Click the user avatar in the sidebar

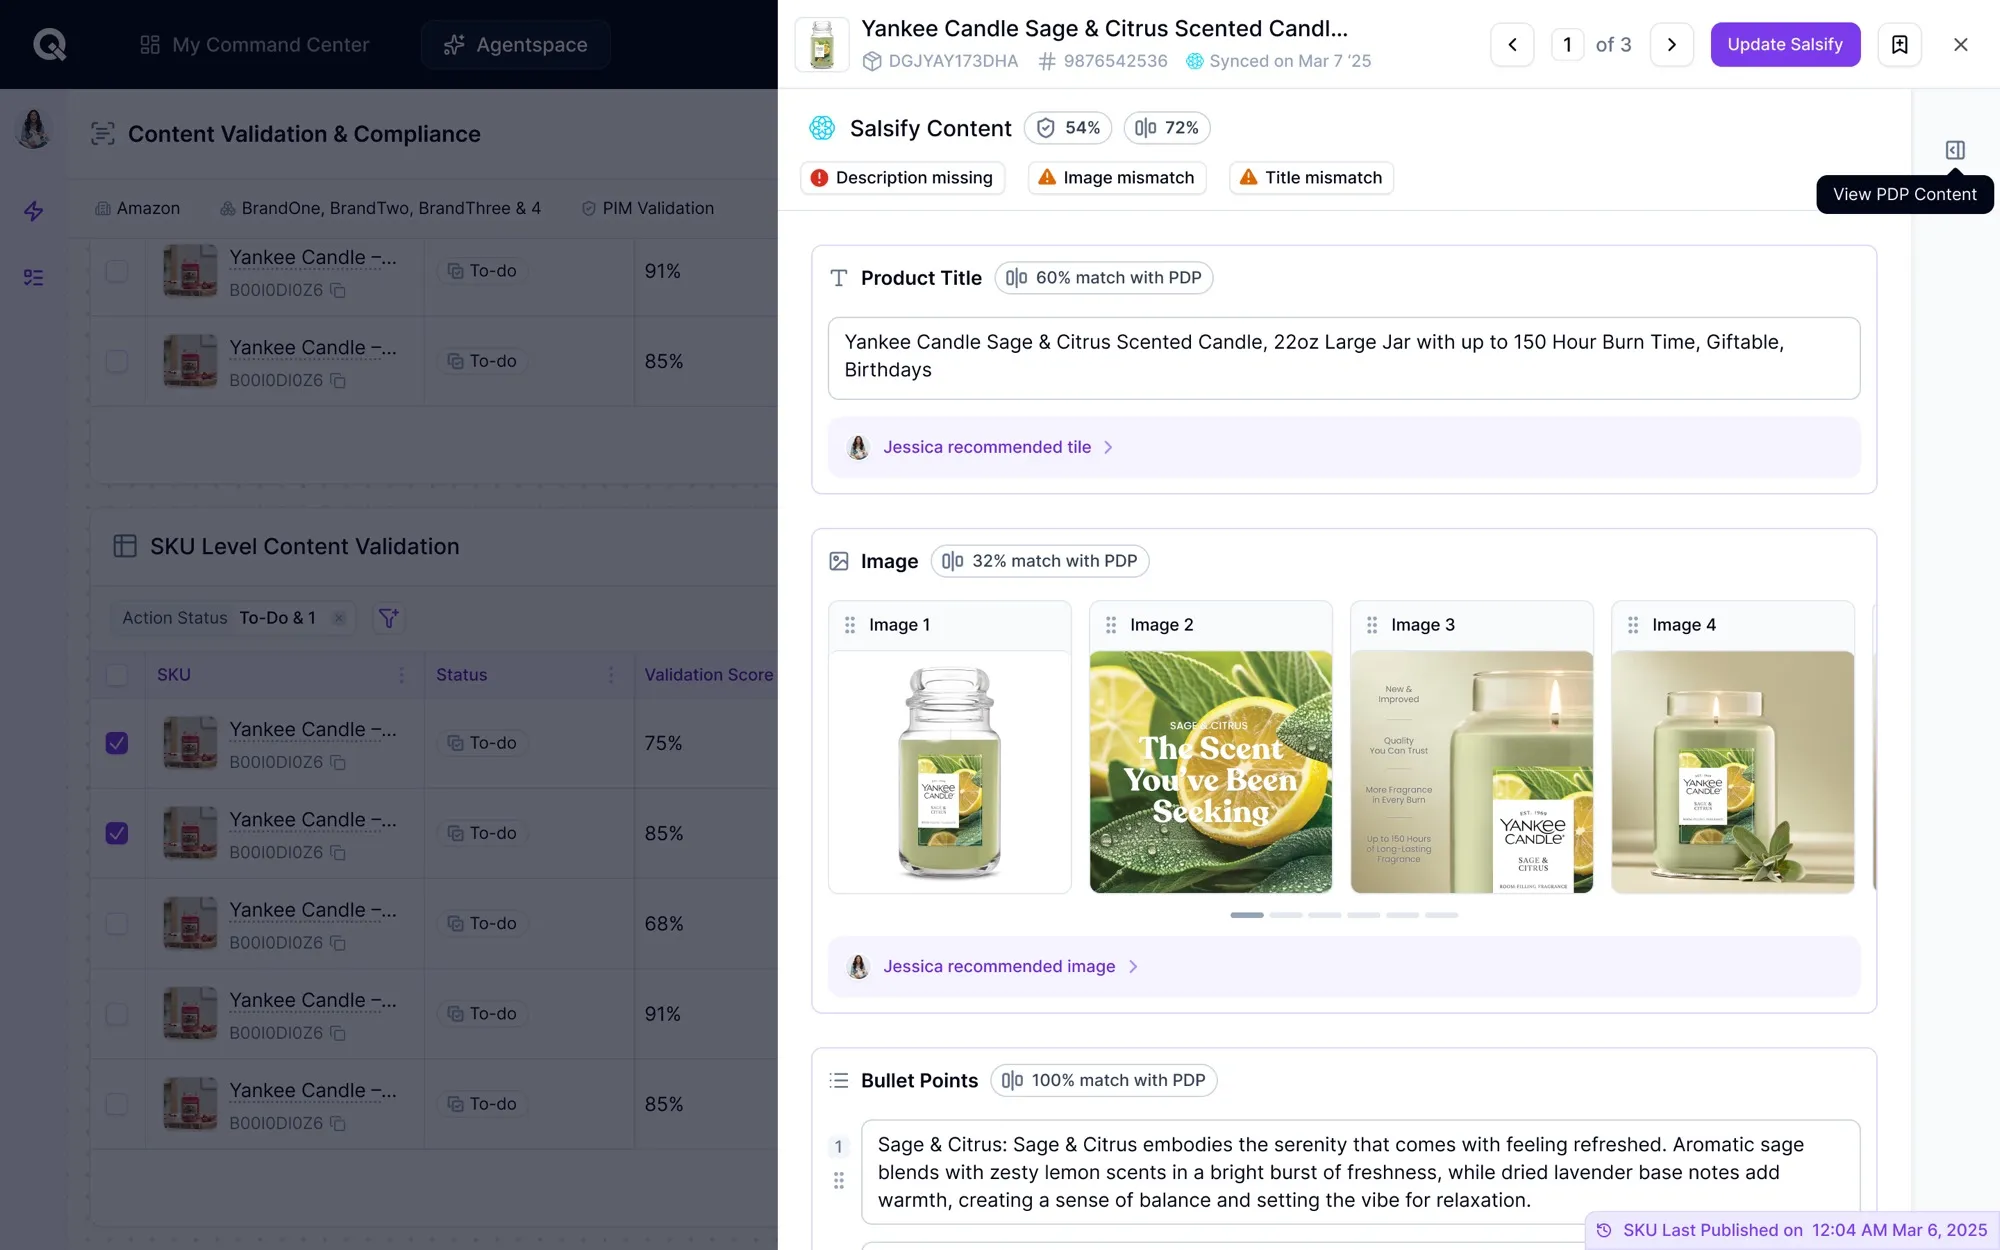pyautogui.click(x=34, y=130)
